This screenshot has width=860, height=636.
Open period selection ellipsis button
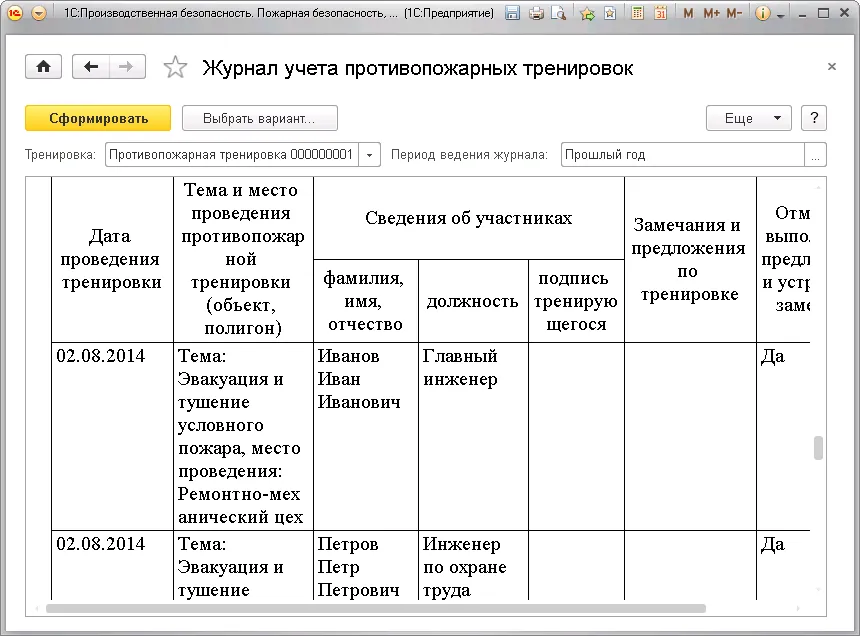point(816,155)
